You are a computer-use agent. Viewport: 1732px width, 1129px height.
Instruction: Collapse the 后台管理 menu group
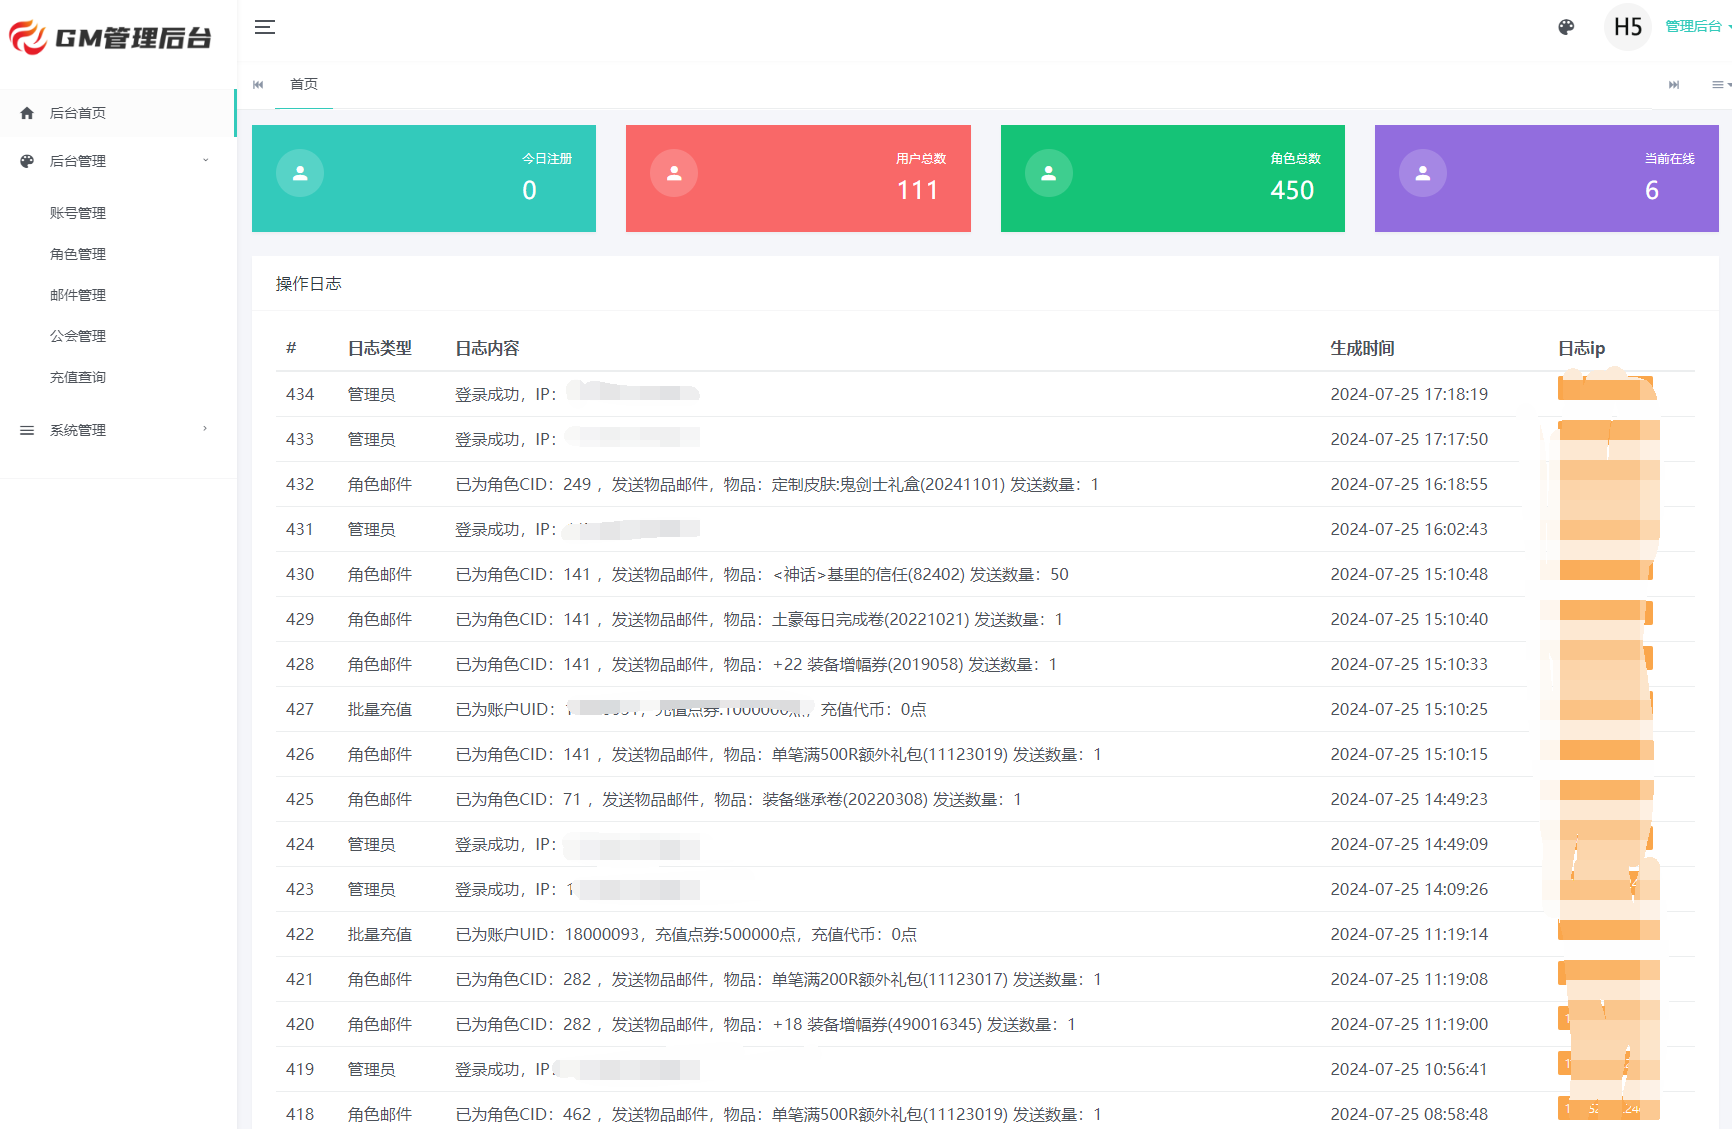pyautogui.click(x=118, y=161)
